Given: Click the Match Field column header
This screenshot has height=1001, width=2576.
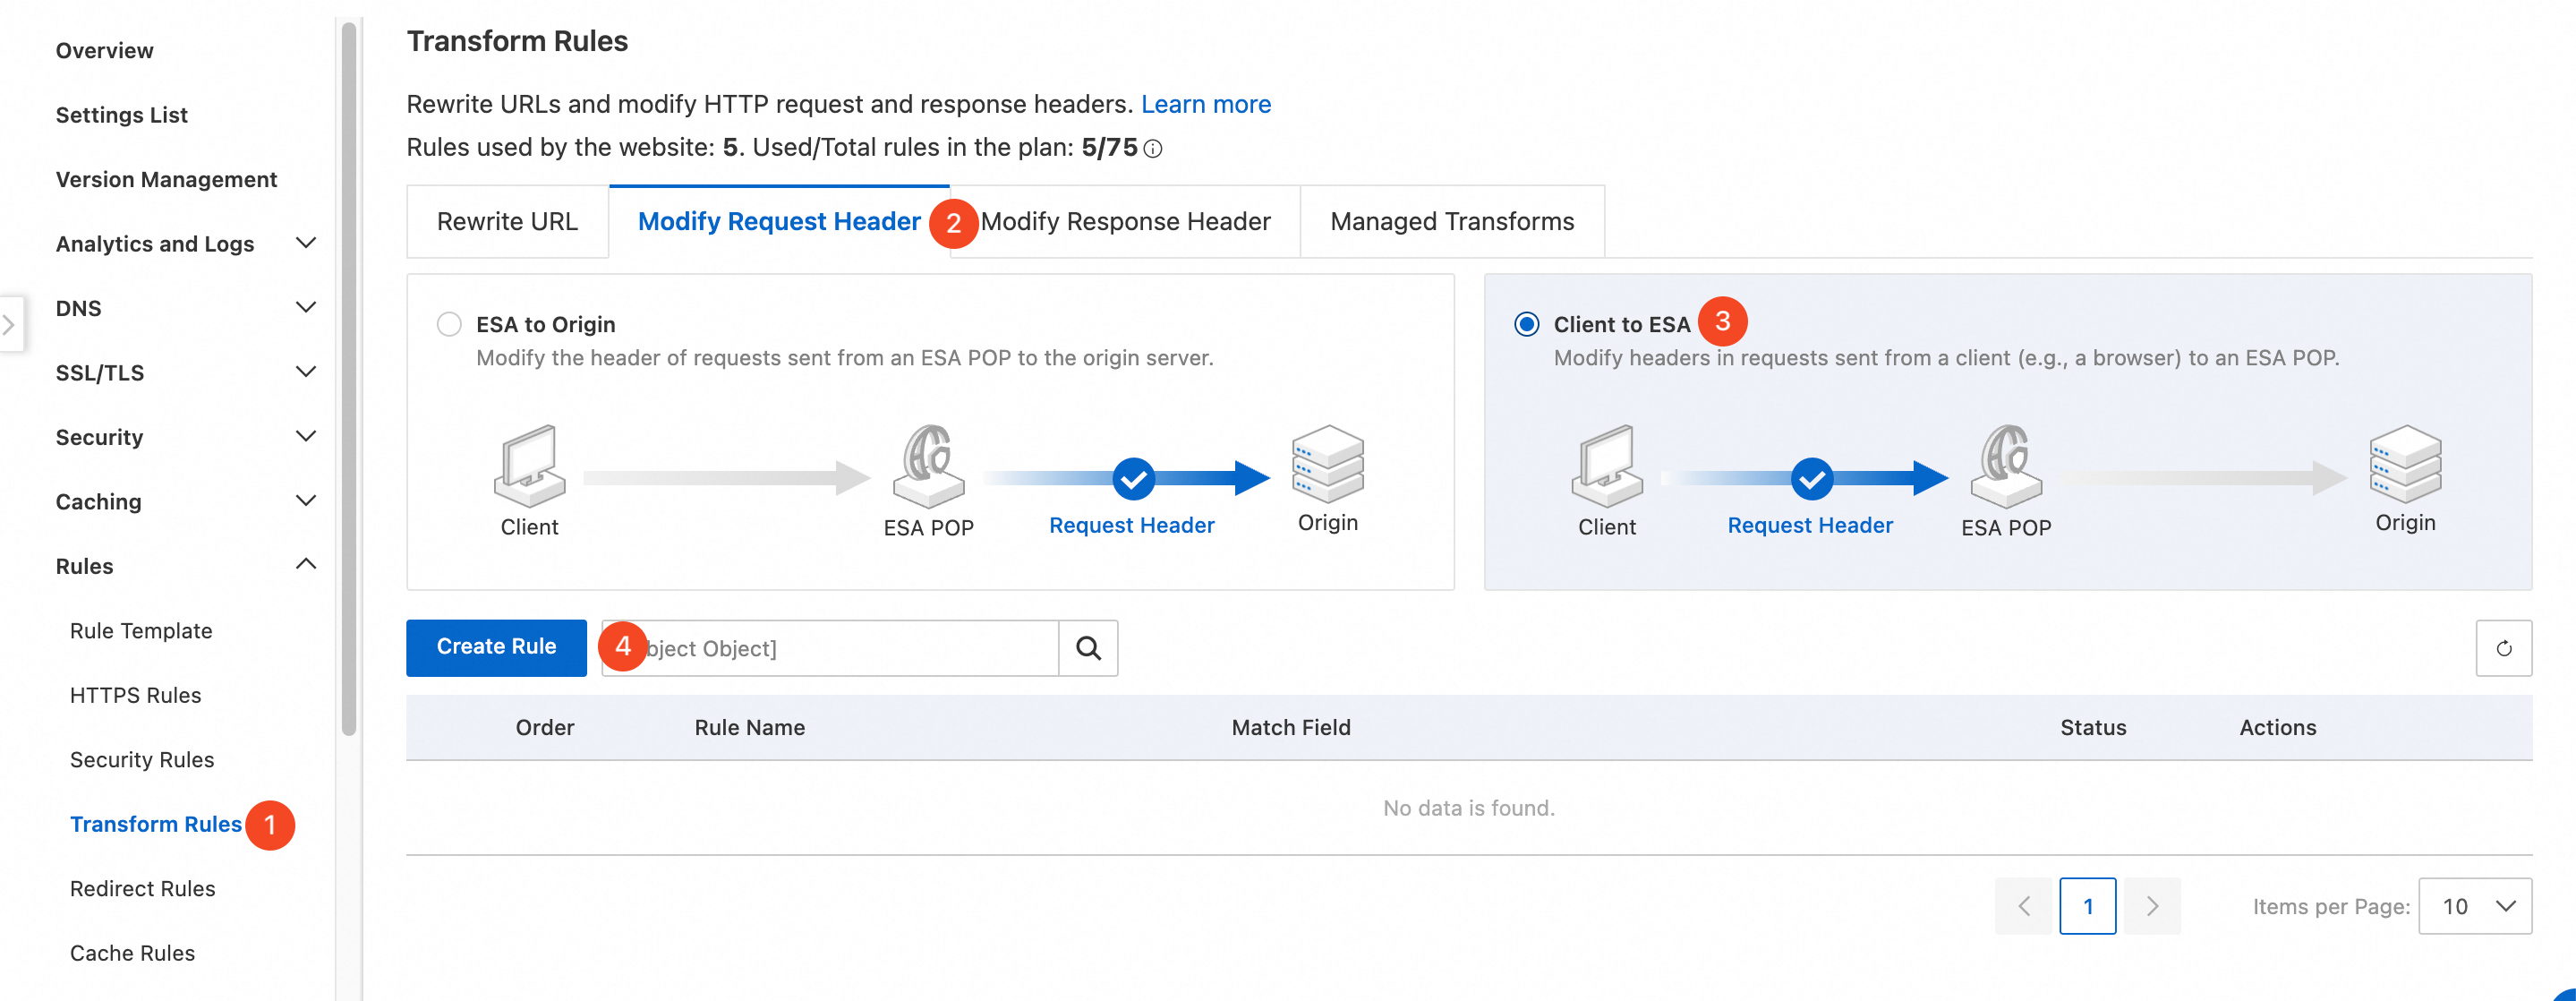Looking at the screenshot, I should coord(1291,728).
